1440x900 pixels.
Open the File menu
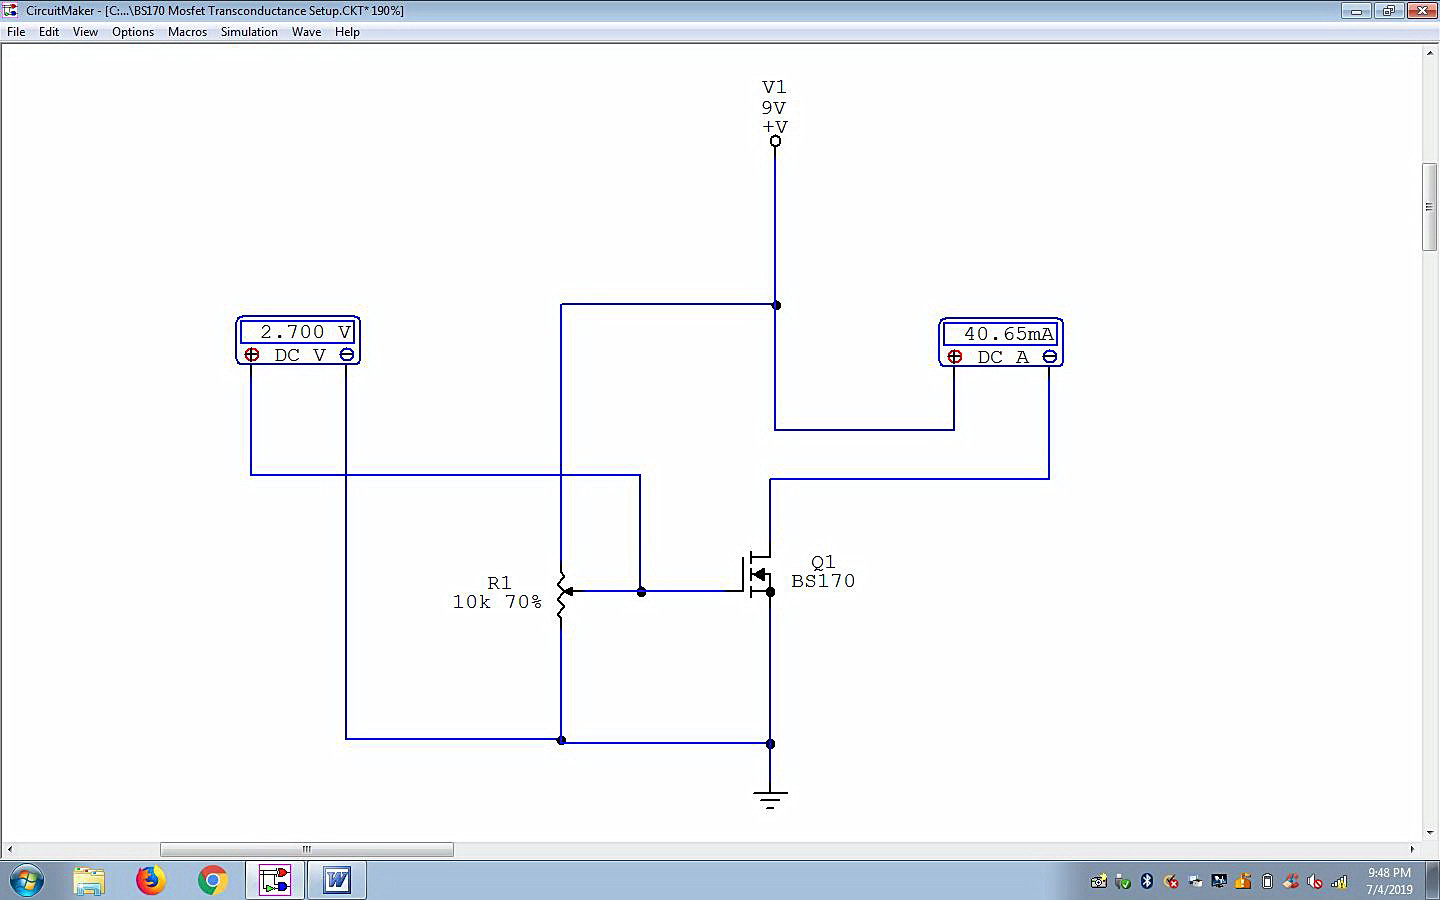point(16,32)
